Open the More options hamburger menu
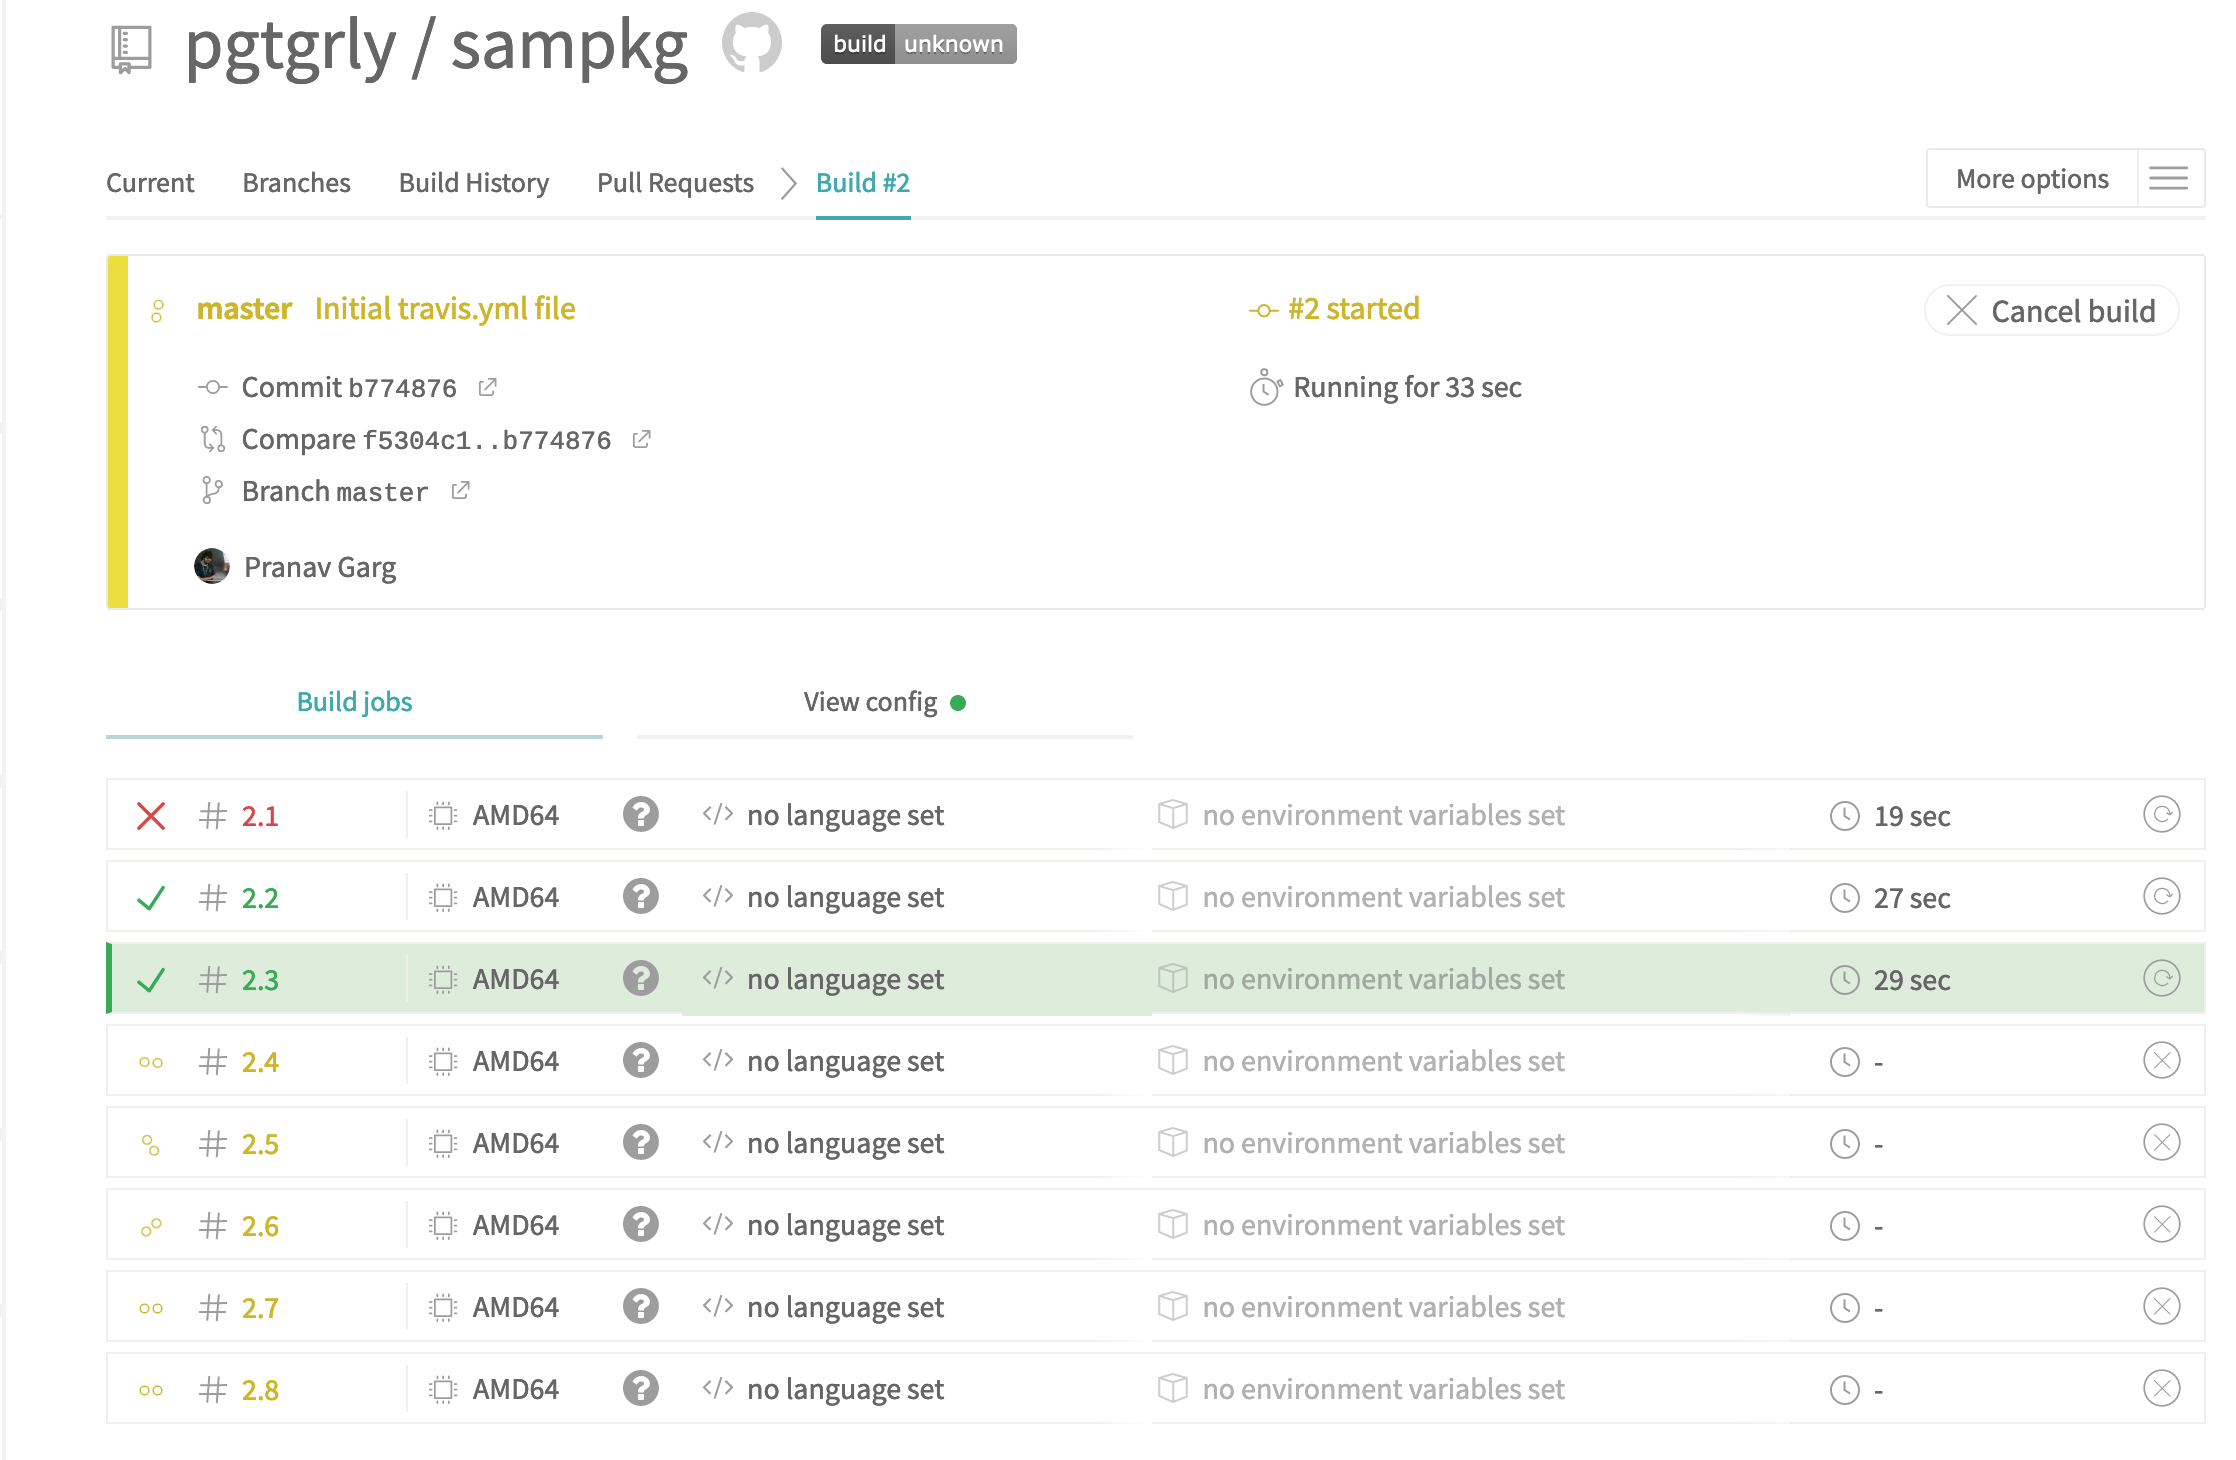This screenshot has width=2236, height=1460. (2168, 179)
